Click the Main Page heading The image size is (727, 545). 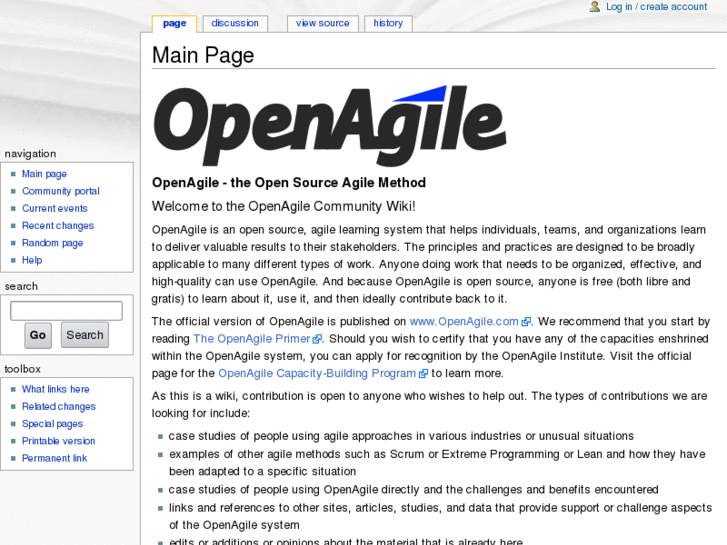pos(203,55)
